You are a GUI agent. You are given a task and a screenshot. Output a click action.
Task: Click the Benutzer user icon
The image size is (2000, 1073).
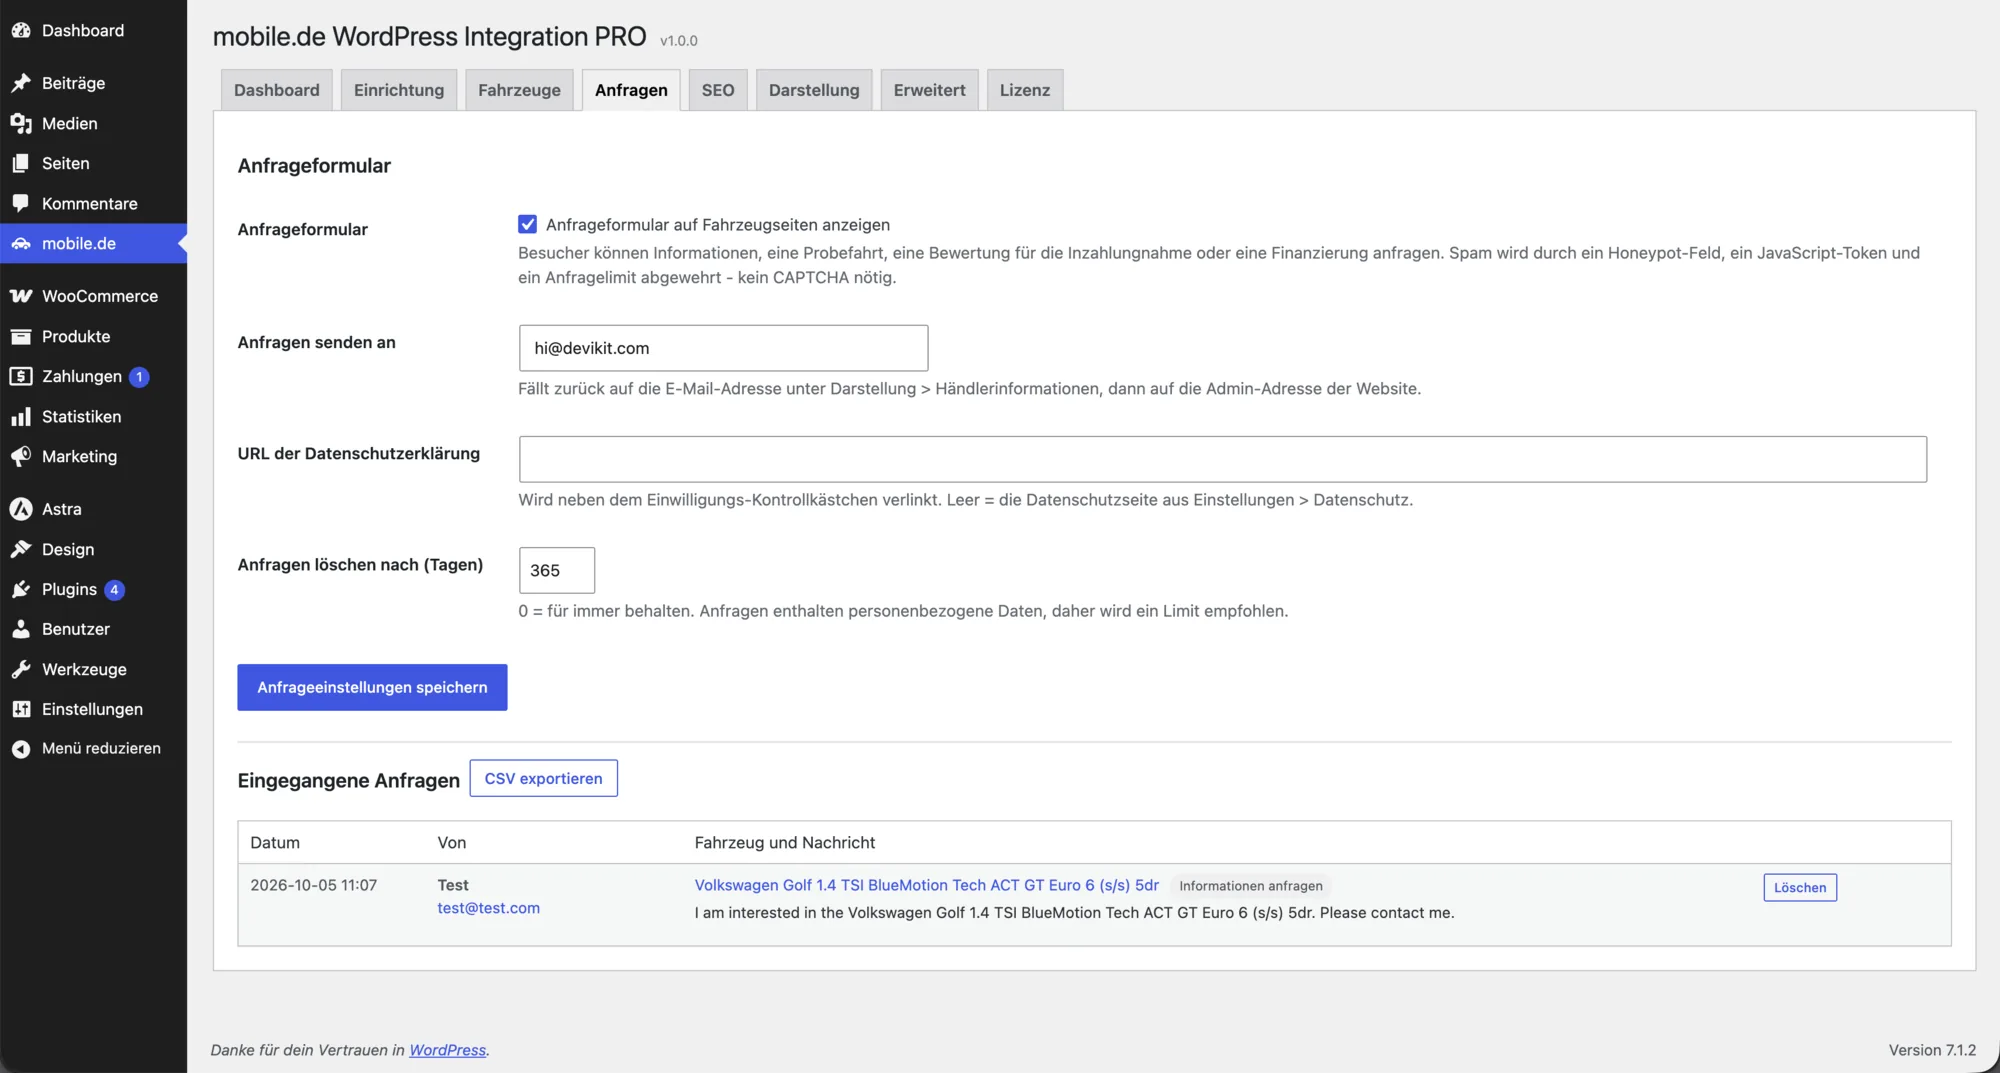21,629
